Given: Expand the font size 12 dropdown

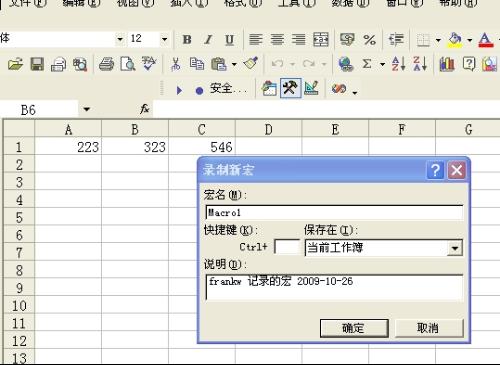Looking at the screenshot, I should 164,39.
